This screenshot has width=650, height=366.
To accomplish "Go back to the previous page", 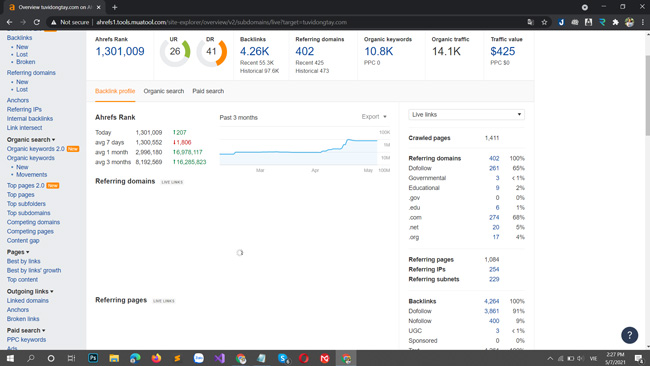I will (x=9, y=22).
